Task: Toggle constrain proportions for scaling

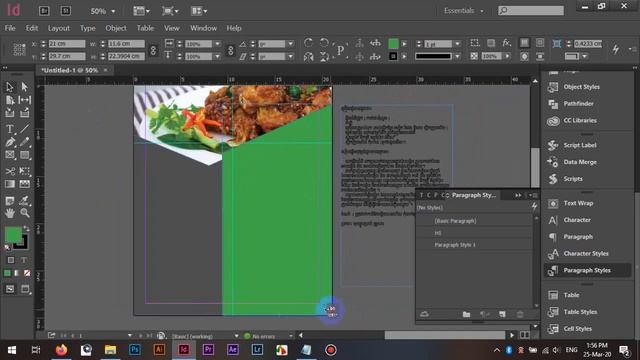Action: pos(231,50)
